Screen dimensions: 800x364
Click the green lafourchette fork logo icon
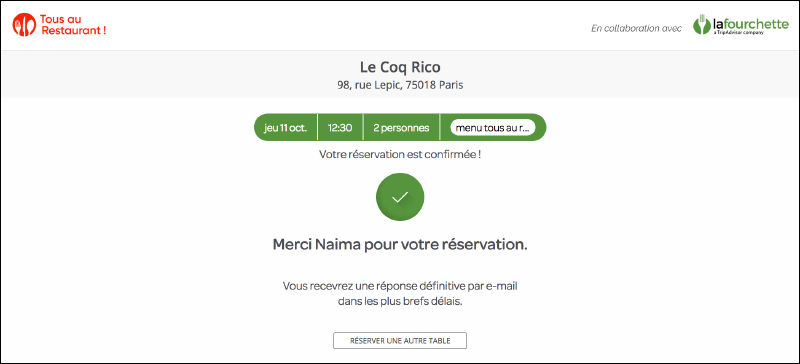click(702, 24)
